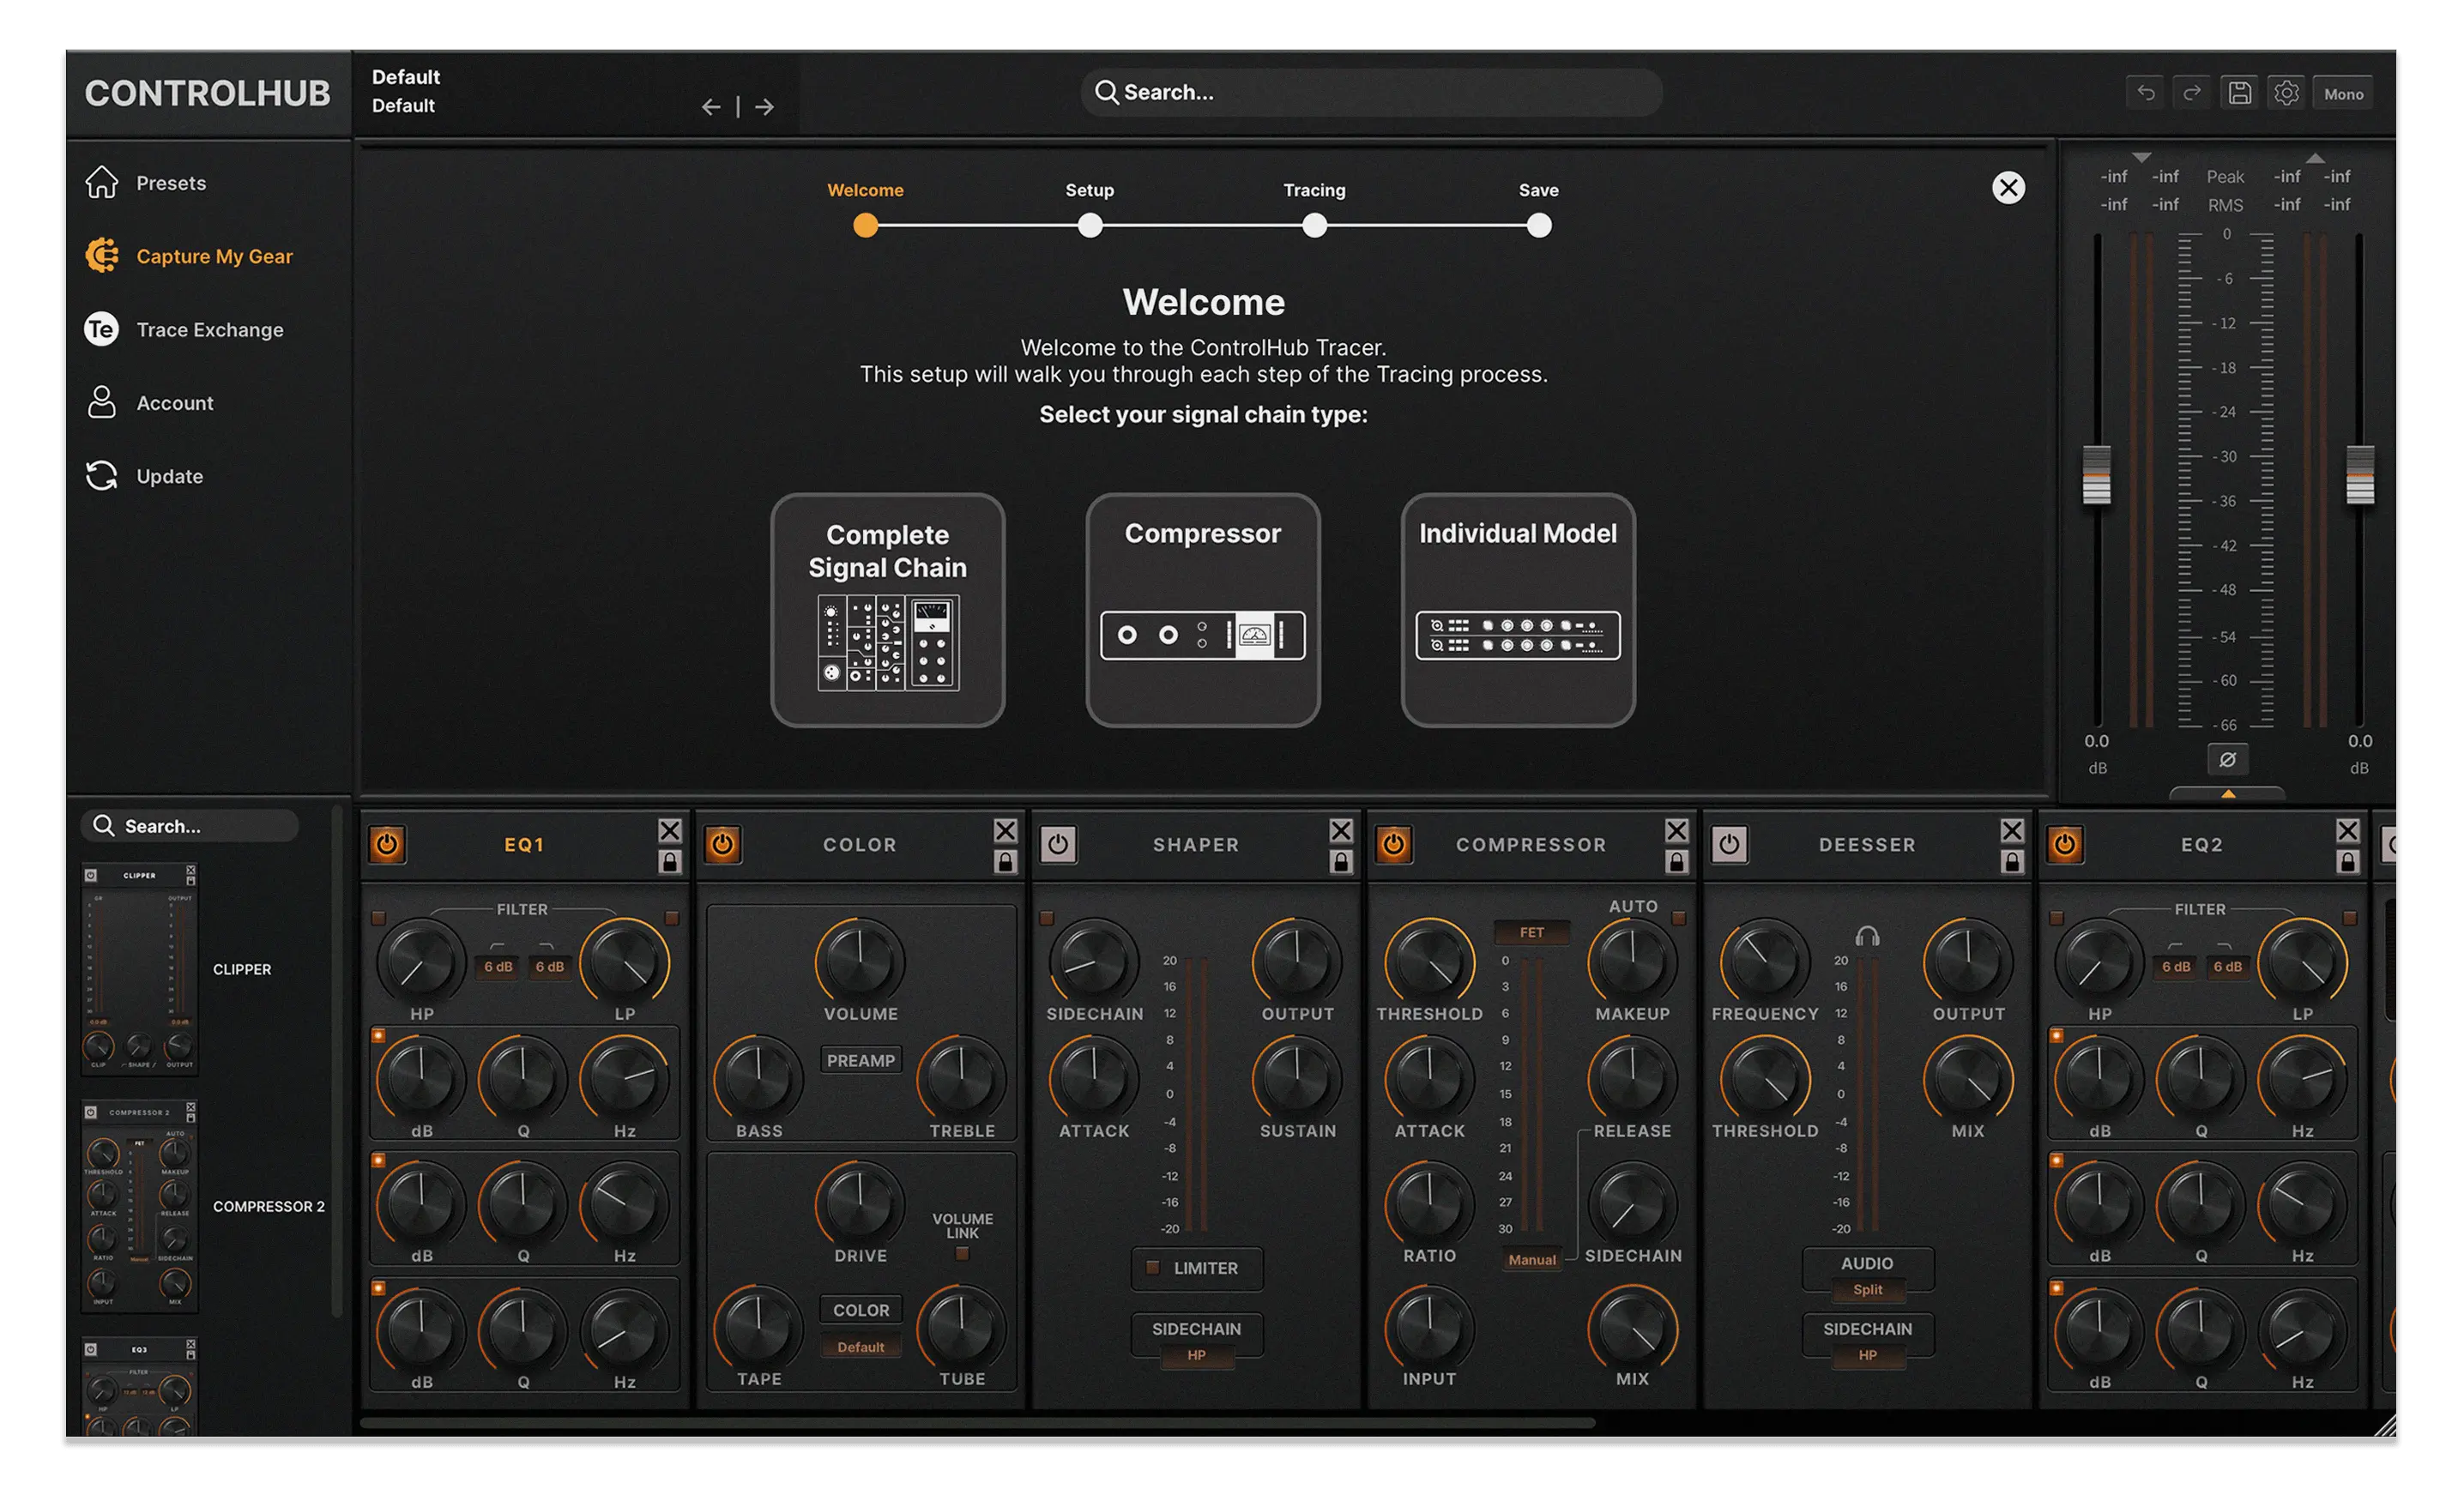Open the Account page
2464x1501 pixels.
150,403
